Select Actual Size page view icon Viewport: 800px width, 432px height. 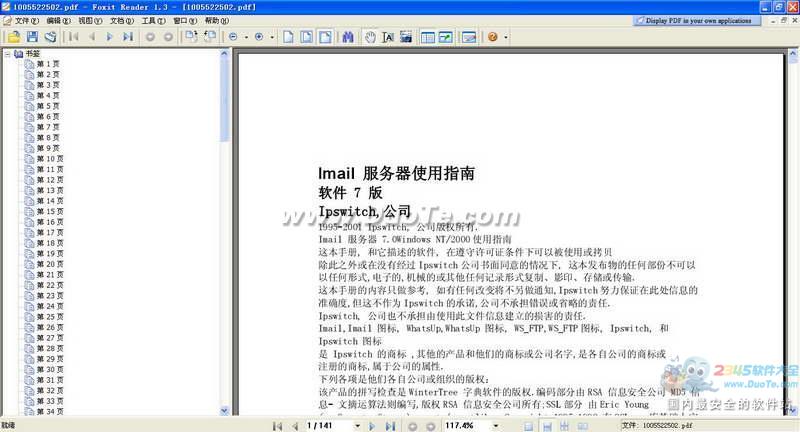pos(288,37)
